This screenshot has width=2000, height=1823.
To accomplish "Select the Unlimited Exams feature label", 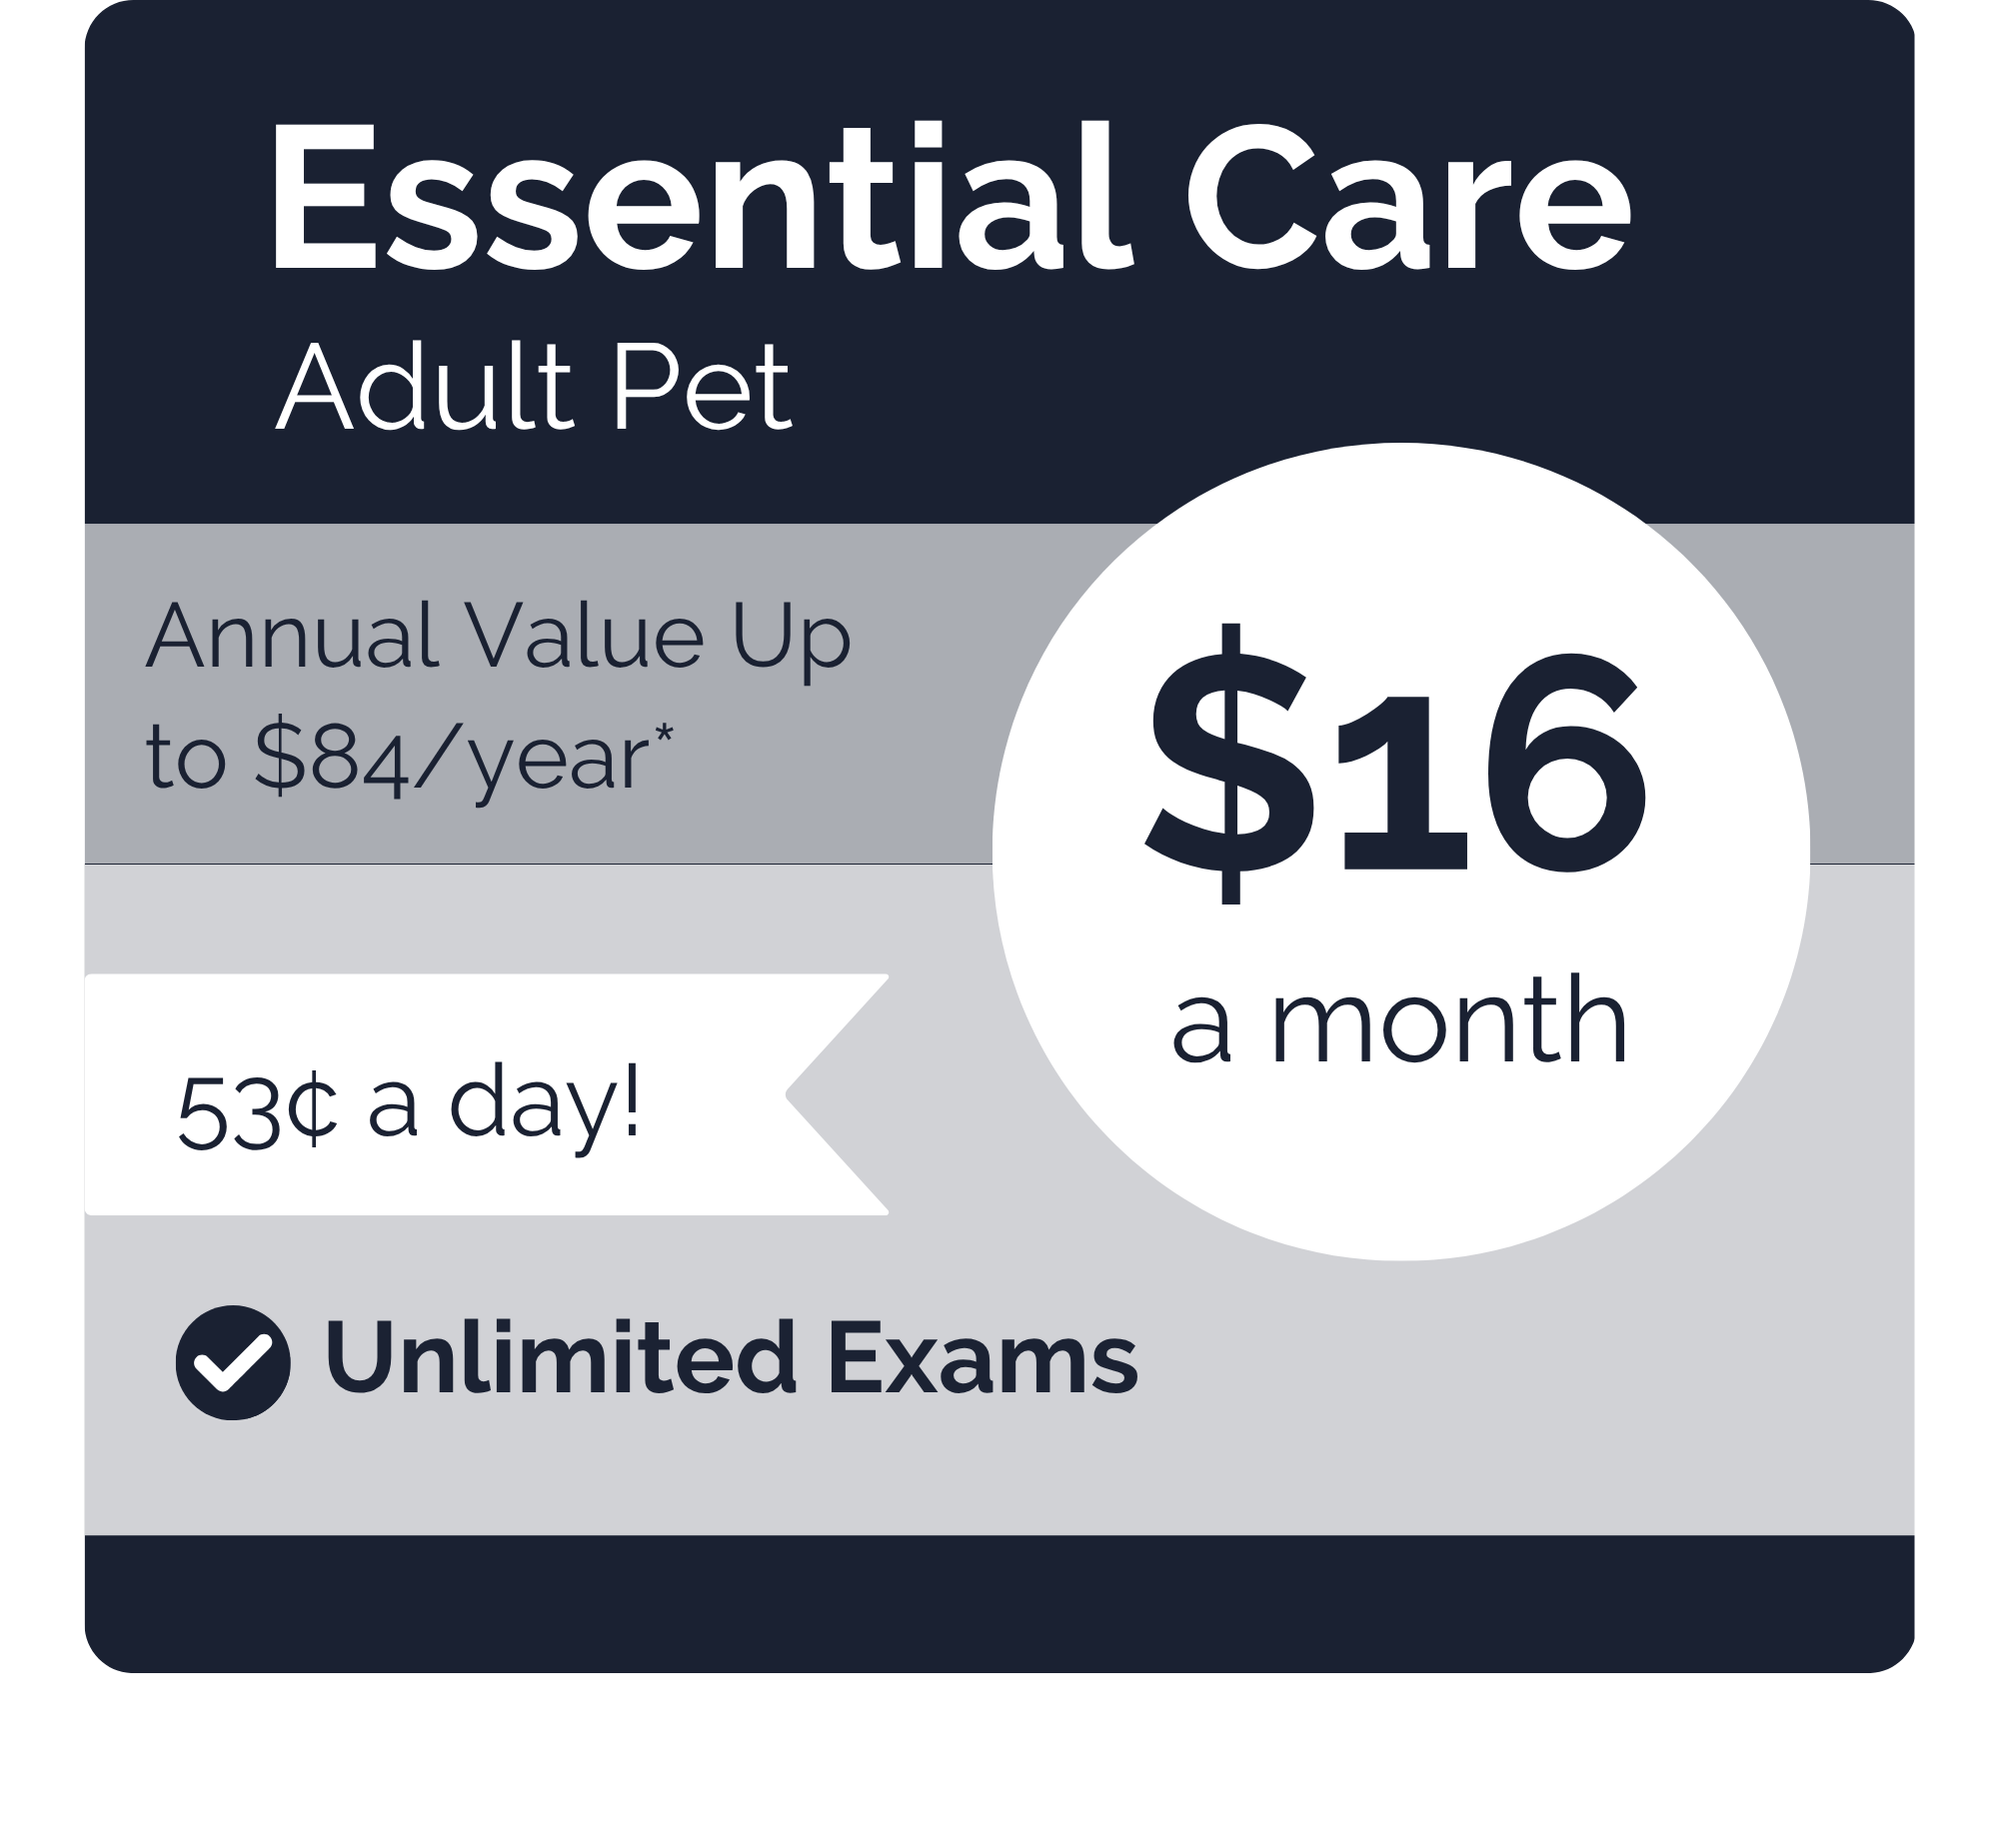I will point(731,1359).
